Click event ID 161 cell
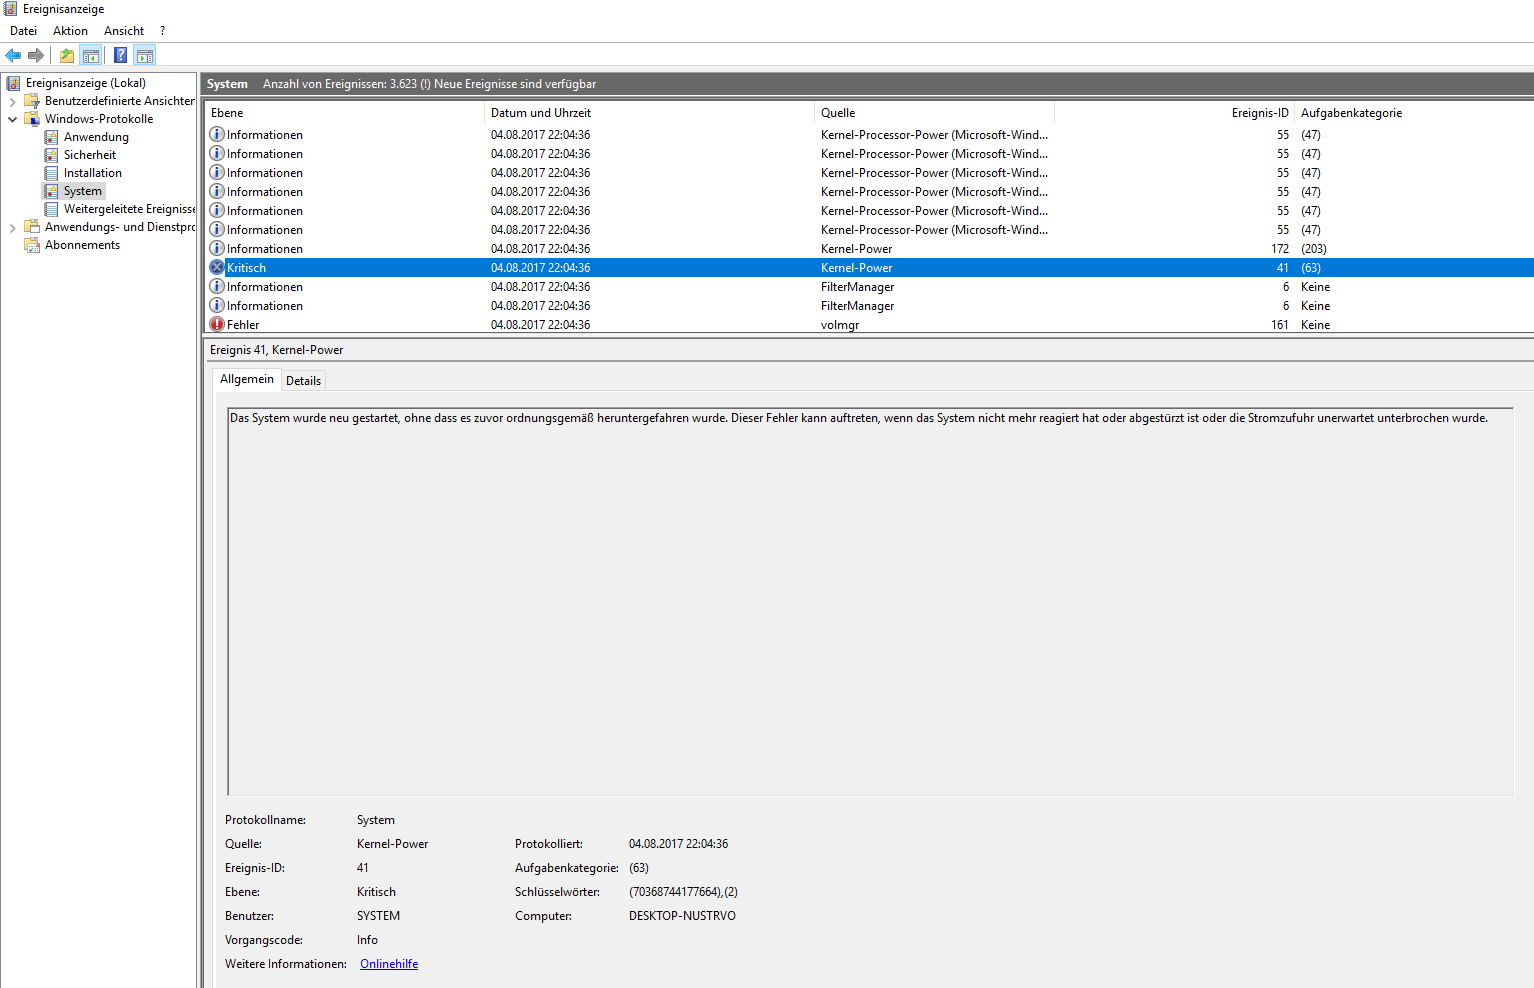The height and width of the screenshot is (988, 1534). [x=1280, y=325]
